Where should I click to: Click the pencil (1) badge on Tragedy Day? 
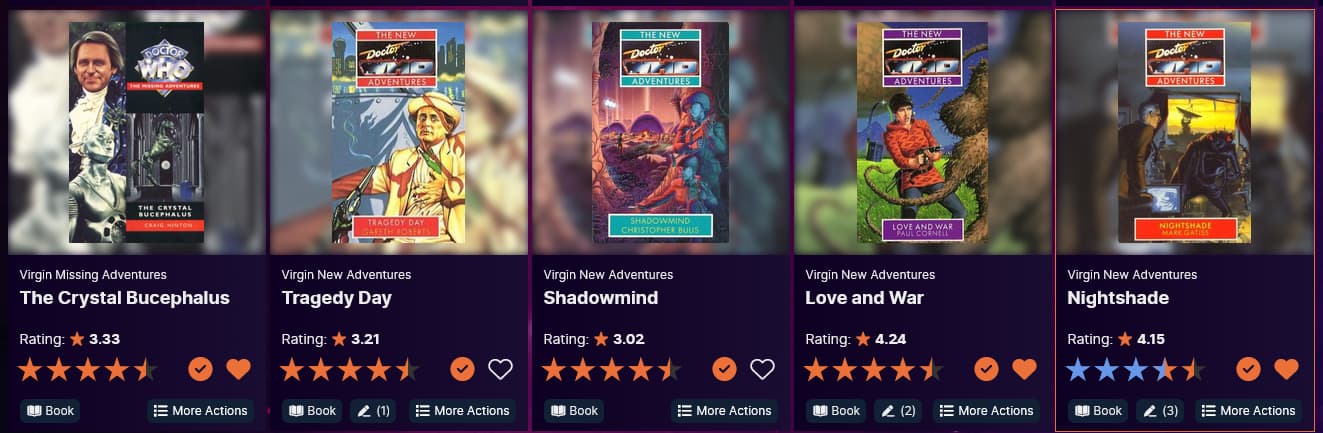[x=375, y=410]
